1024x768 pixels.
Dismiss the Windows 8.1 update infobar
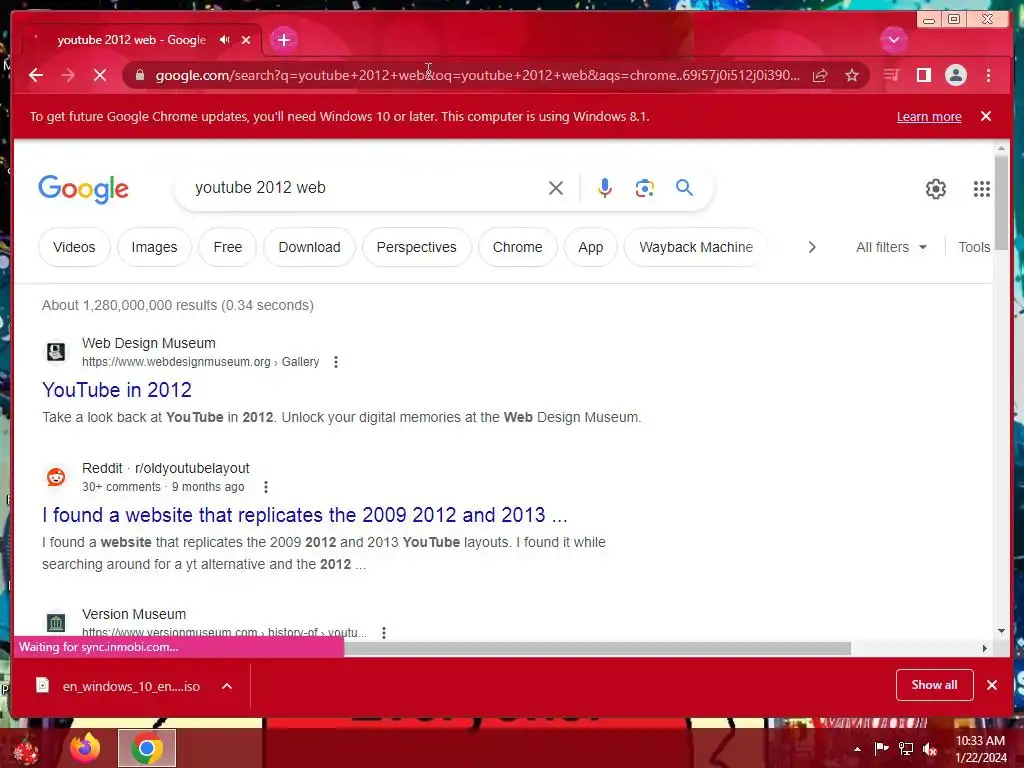(x=986, y=116)
